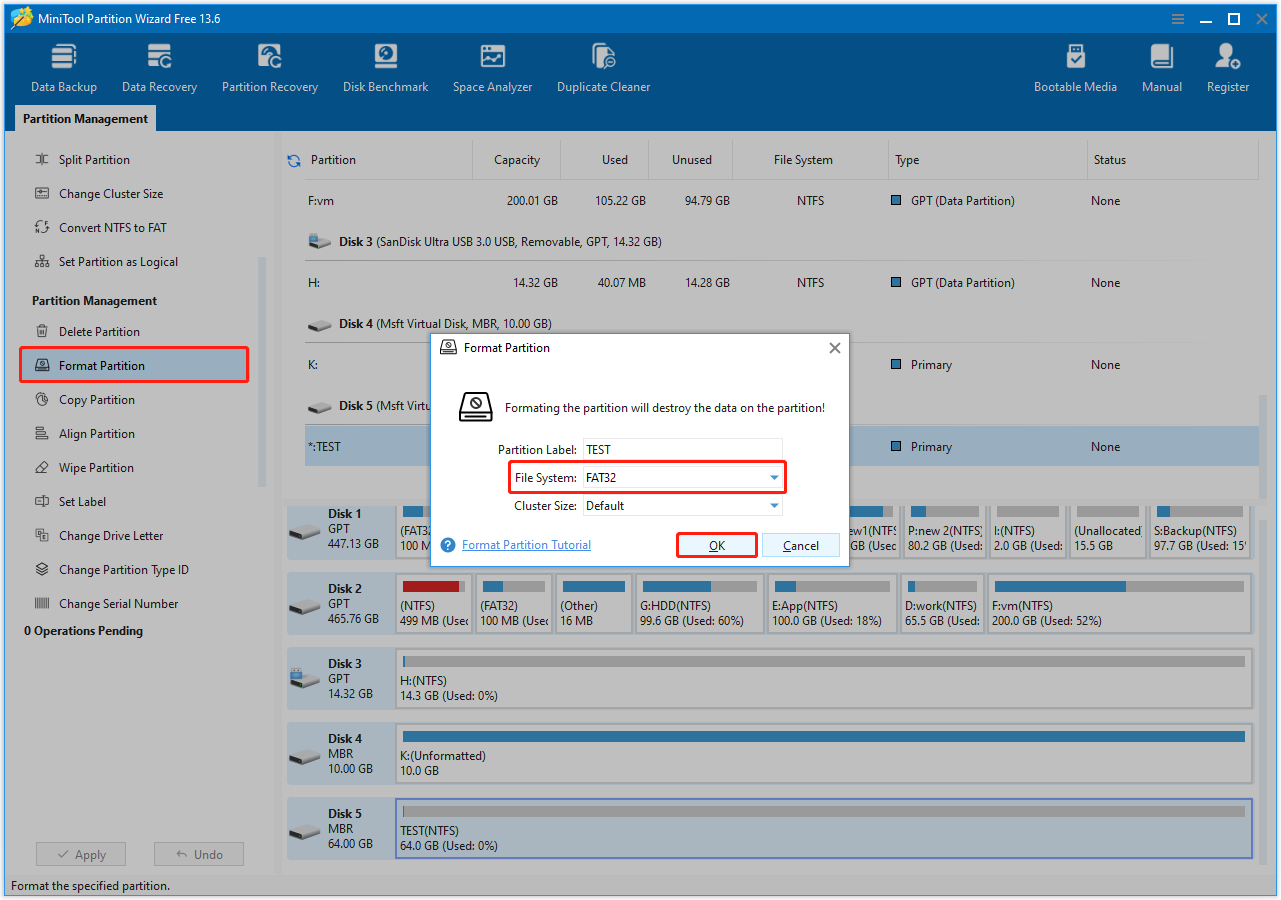Select D:work(NTFS) block on Disk 2
The width and height of the screenshot is (1281, 900).
click(942, 603)
